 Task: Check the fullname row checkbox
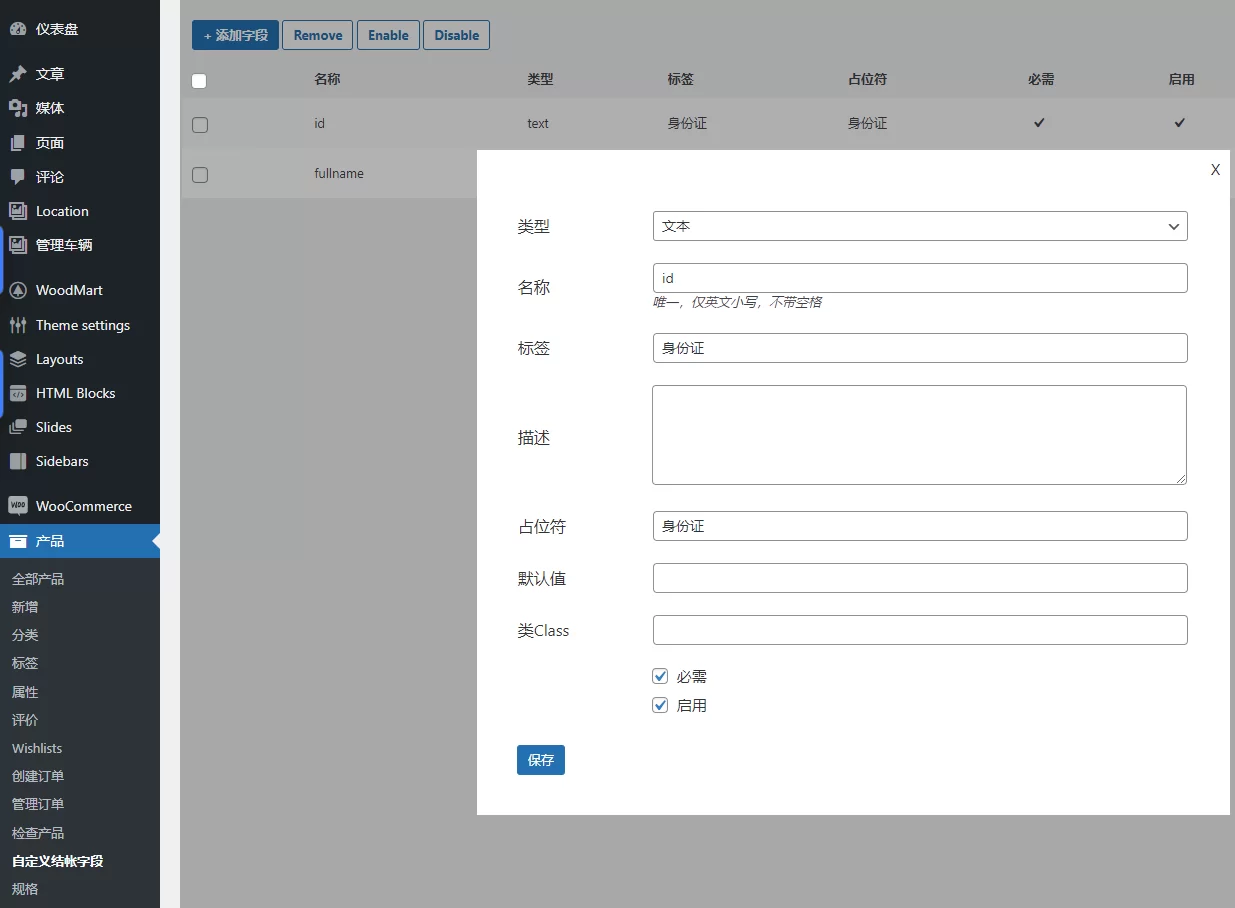click(x=200, y=175)
